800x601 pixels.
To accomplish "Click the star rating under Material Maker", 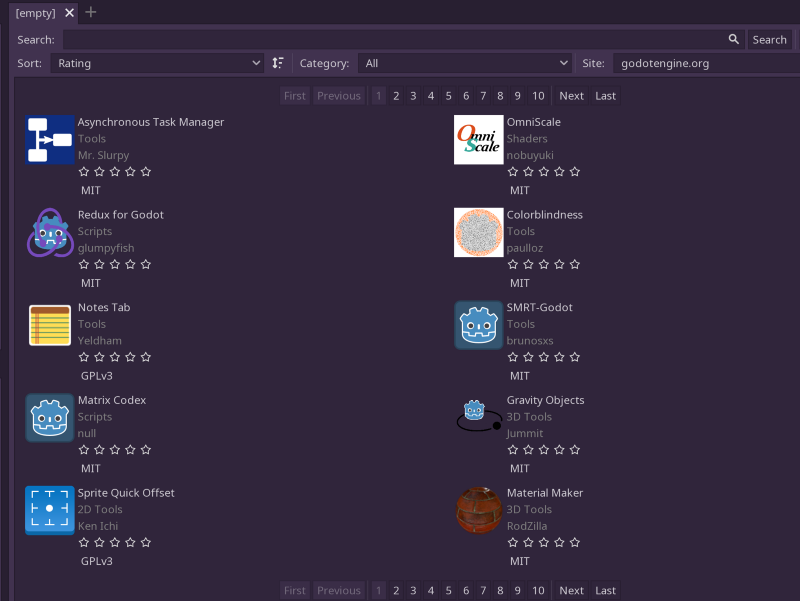I will tap(544, 542).
